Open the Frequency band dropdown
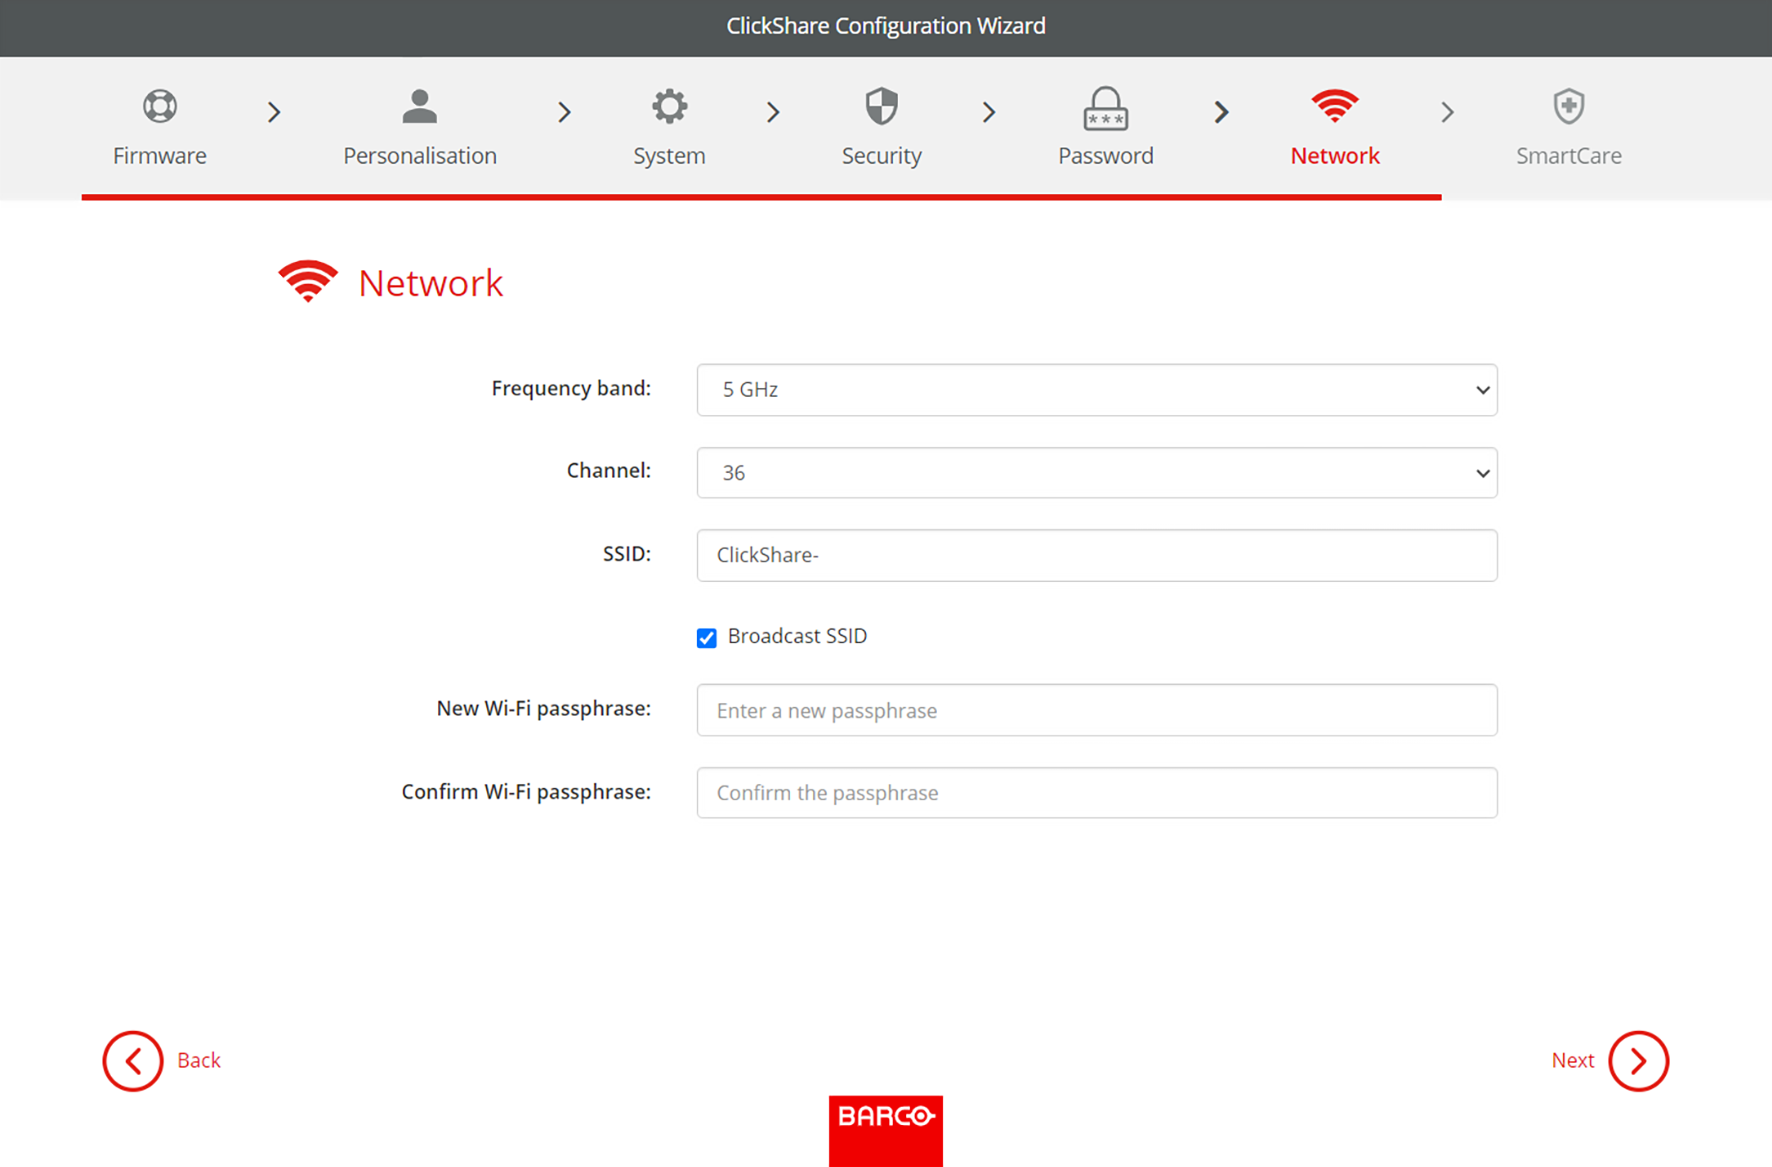This screenshot has width=1772, height=1167. 1097,390
